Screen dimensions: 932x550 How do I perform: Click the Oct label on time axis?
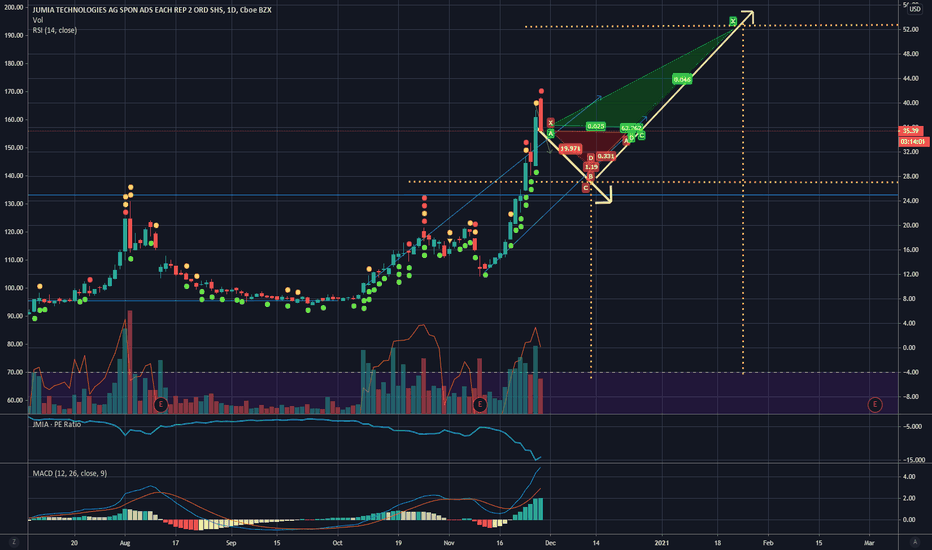pyautogui.click(x=338, y=543)
